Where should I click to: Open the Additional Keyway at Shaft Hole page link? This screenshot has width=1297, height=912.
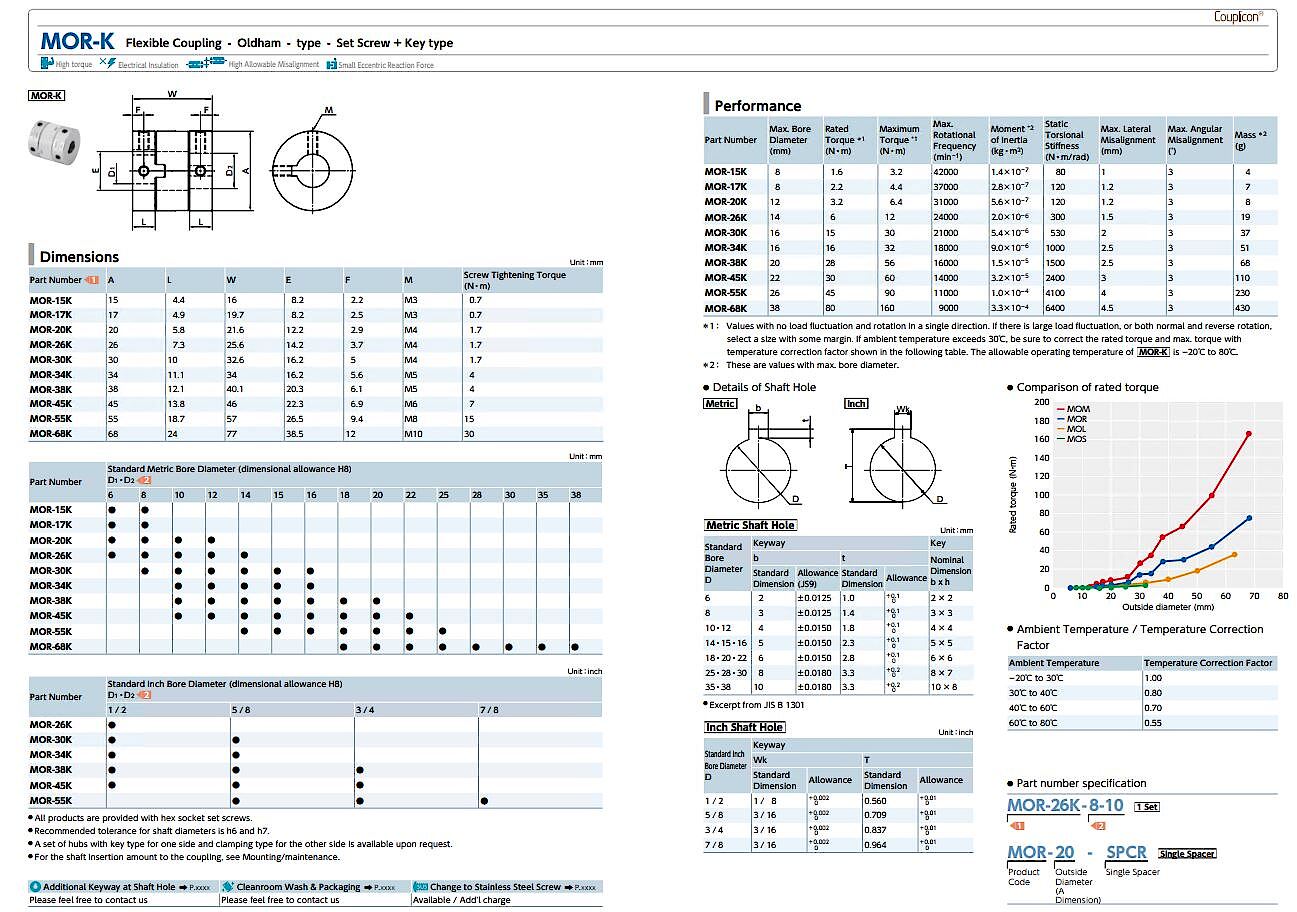[196, 887]
